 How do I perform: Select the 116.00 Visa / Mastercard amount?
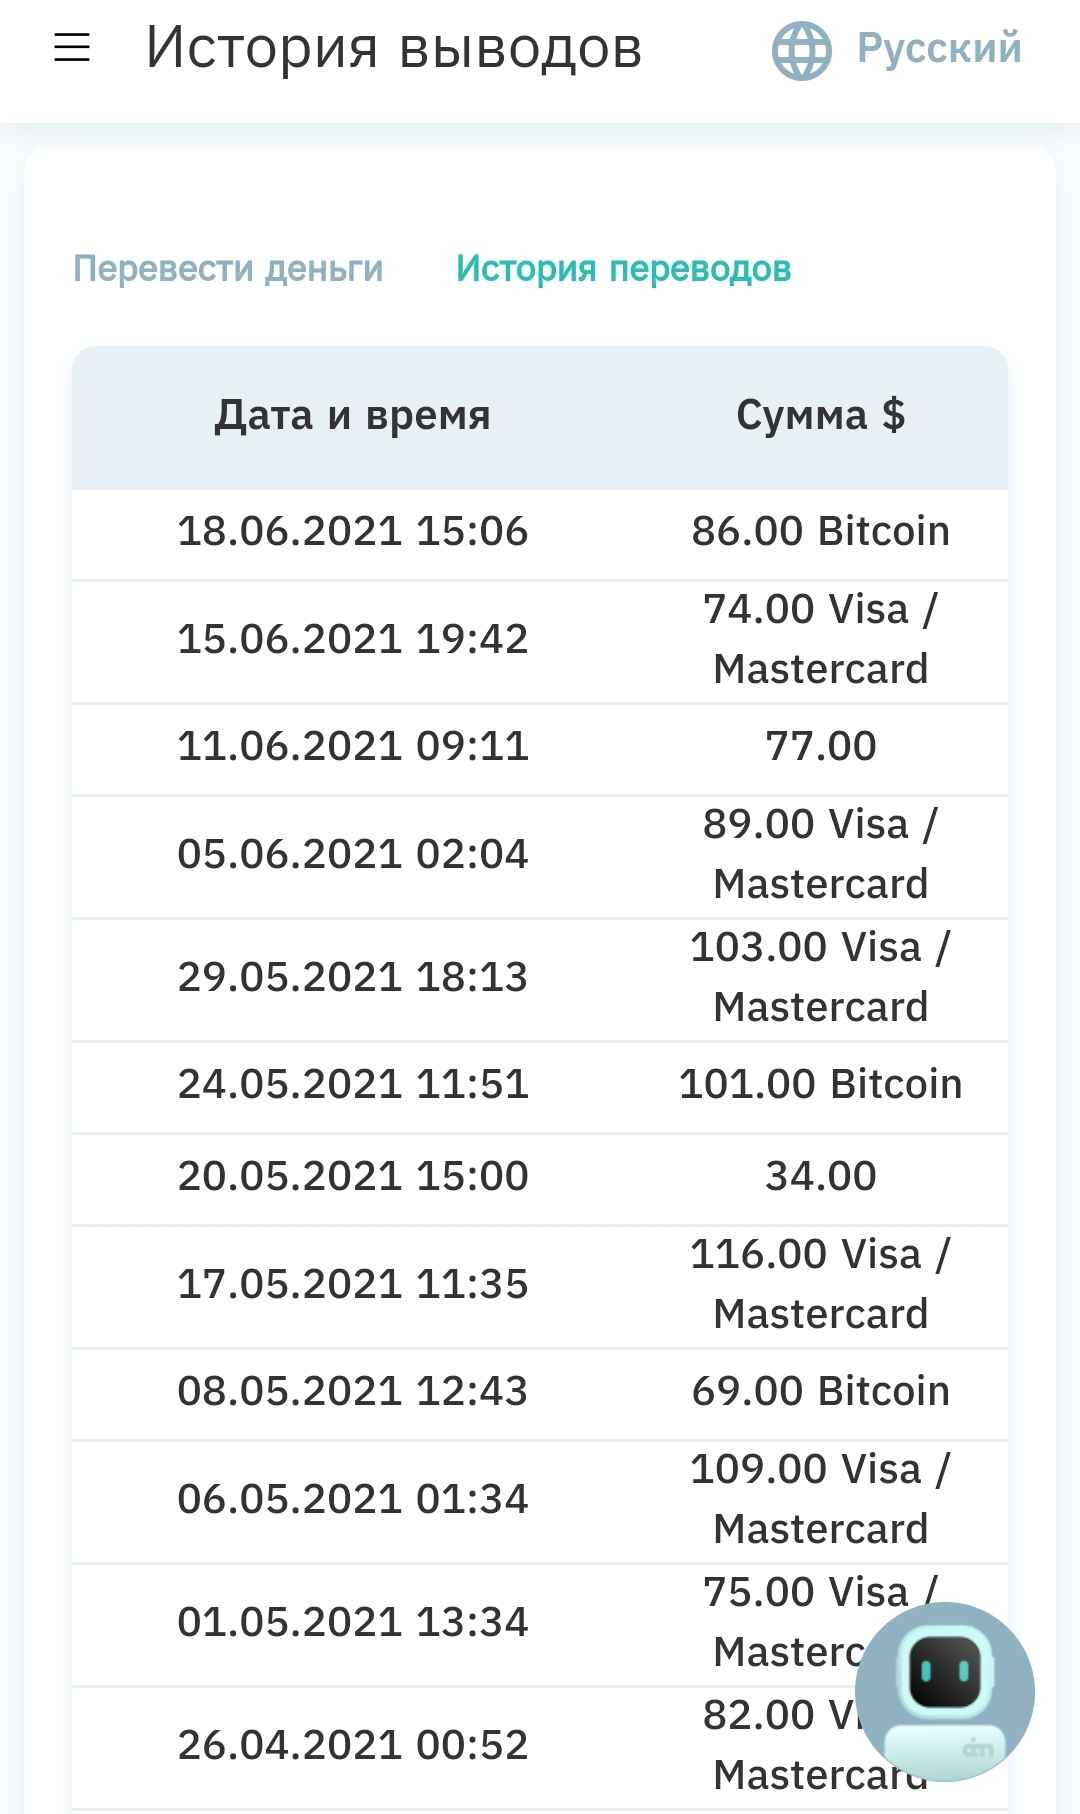(x=821, y=1284)
